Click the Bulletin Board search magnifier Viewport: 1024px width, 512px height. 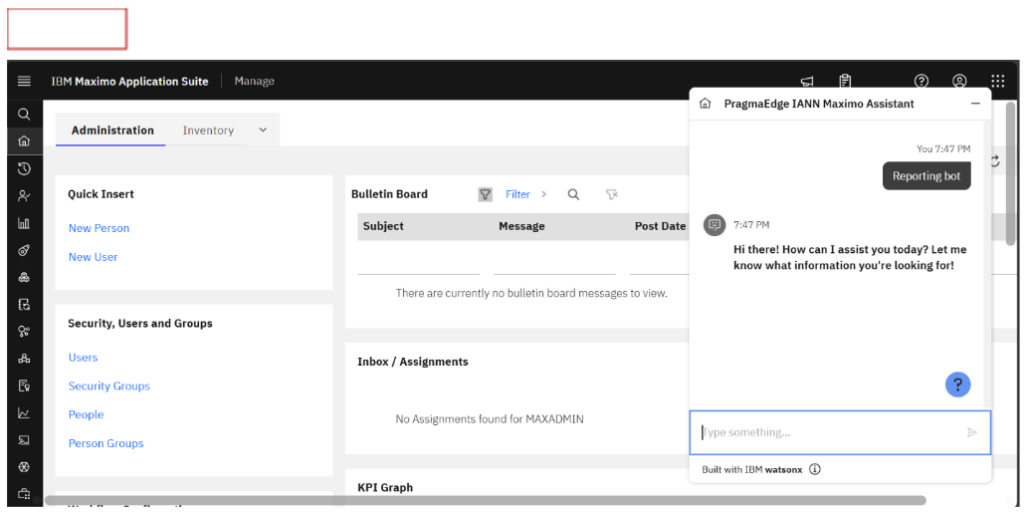[x=573, y=194]
